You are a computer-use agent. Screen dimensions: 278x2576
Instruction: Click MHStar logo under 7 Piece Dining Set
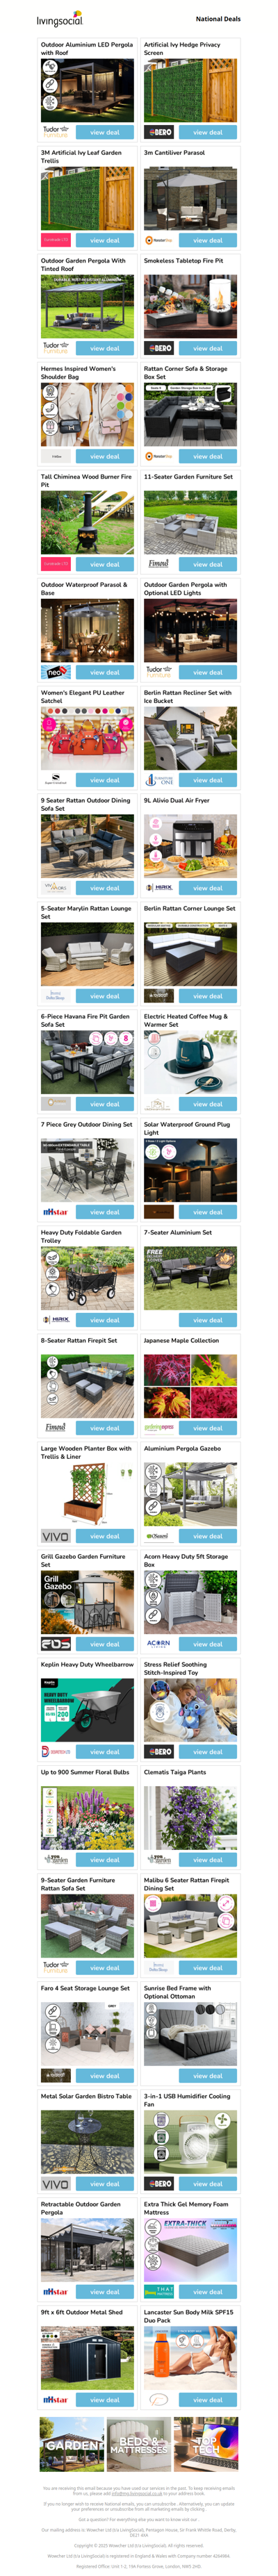point(55,1212)
